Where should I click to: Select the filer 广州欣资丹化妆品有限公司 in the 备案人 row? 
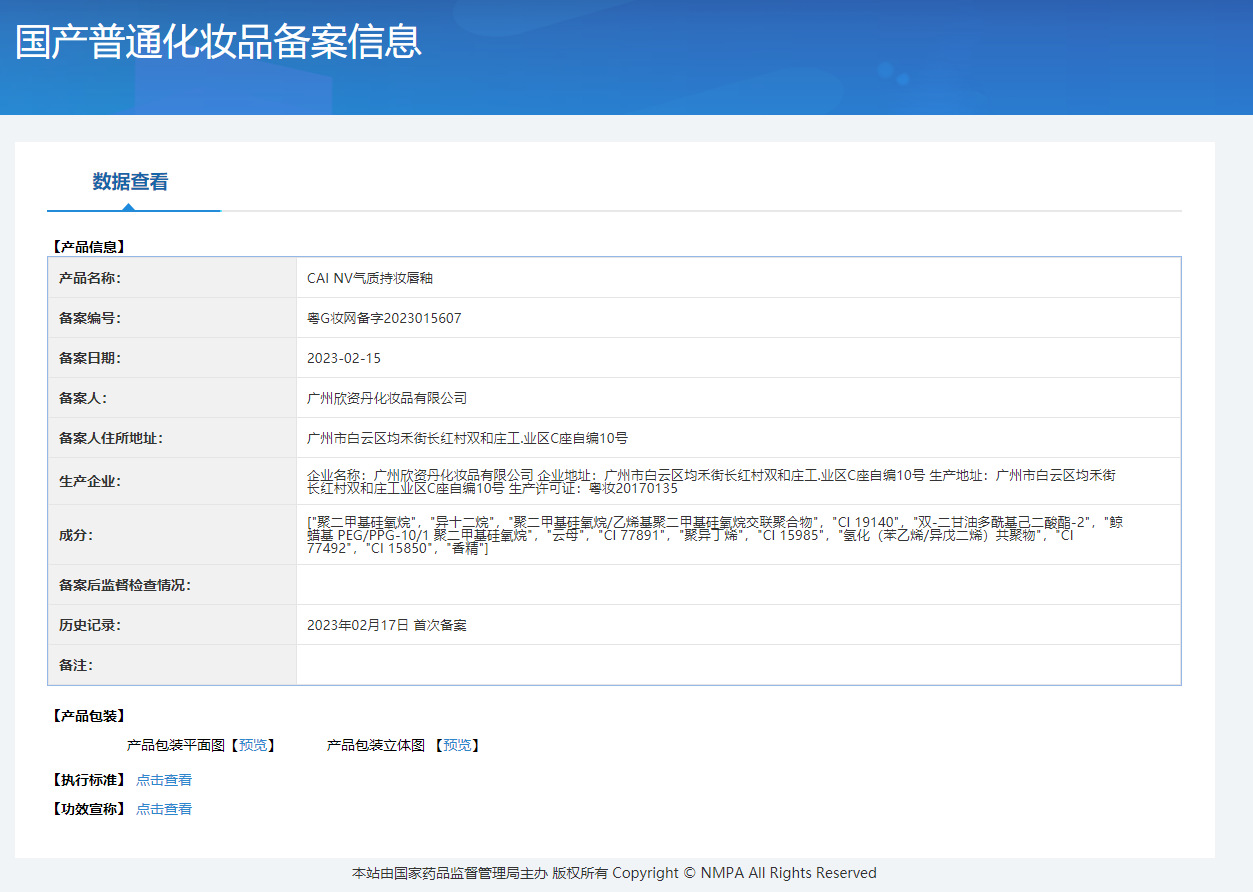[387, 398]
